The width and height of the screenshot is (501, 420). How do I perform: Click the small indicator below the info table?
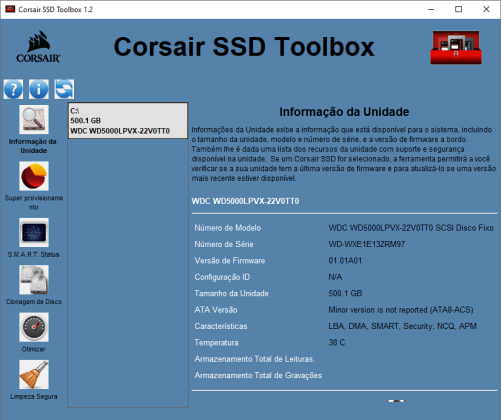tap(396, 401)
